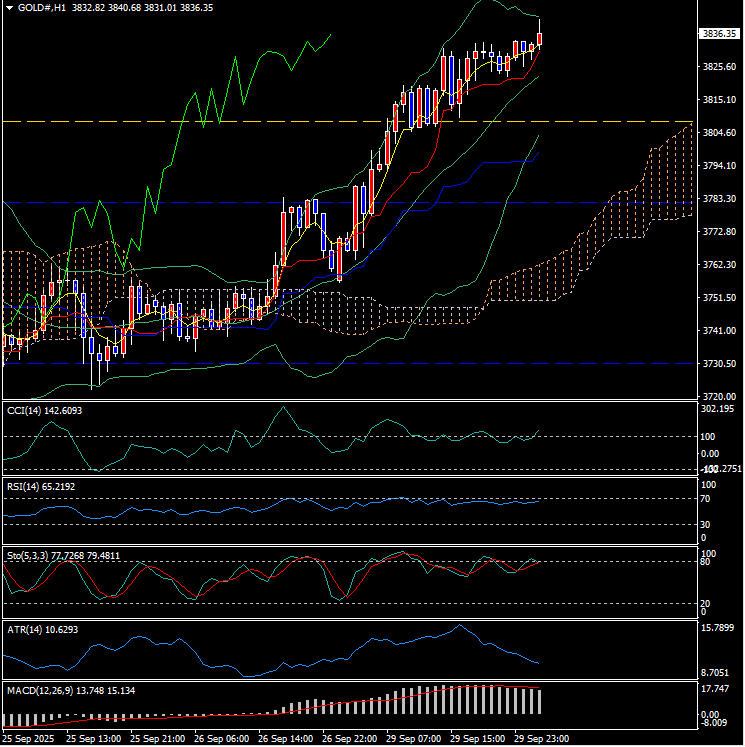Click the 3772.80 price scale value
This screenshot has width=745, height=747.
coord(720,232)
